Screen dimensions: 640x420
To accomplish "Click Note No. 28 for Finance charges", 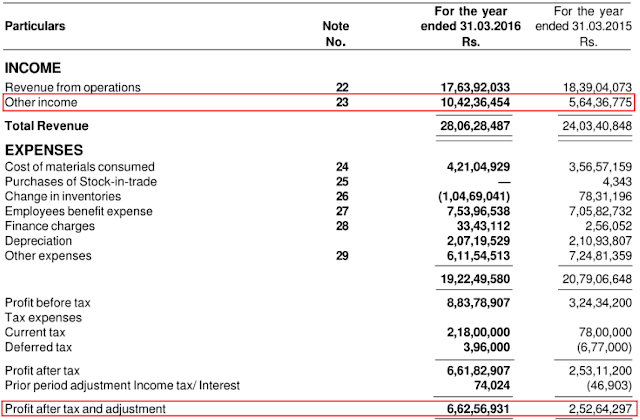I will [342, 226].
